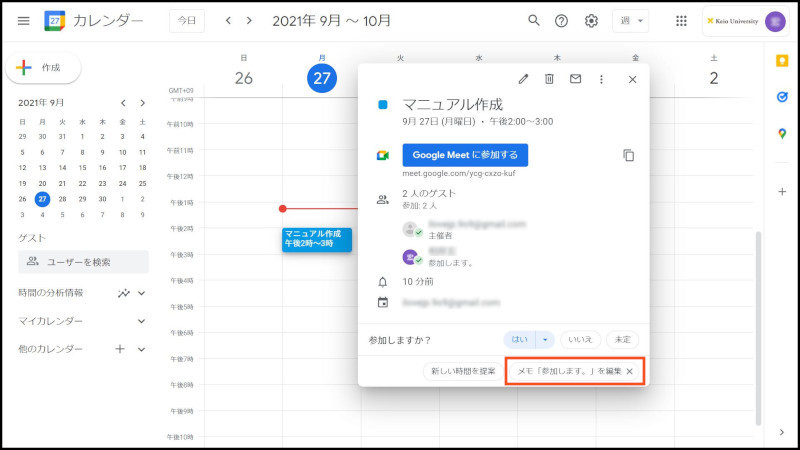This screenshot has height=450, width=800.
Task: Select 'いいえ' RSVP response
Action: [580, 339]
